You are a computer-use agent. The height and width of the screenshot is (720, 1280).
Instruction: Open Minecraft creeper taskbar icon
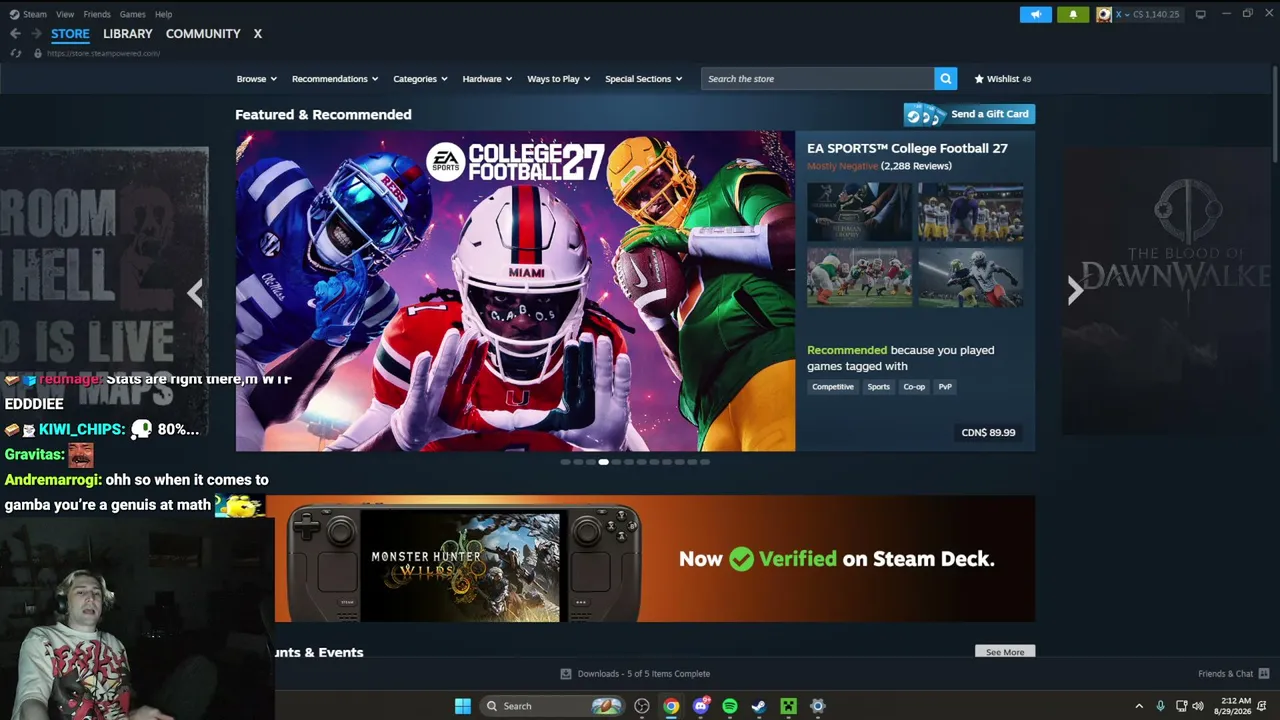coord(788,706)
